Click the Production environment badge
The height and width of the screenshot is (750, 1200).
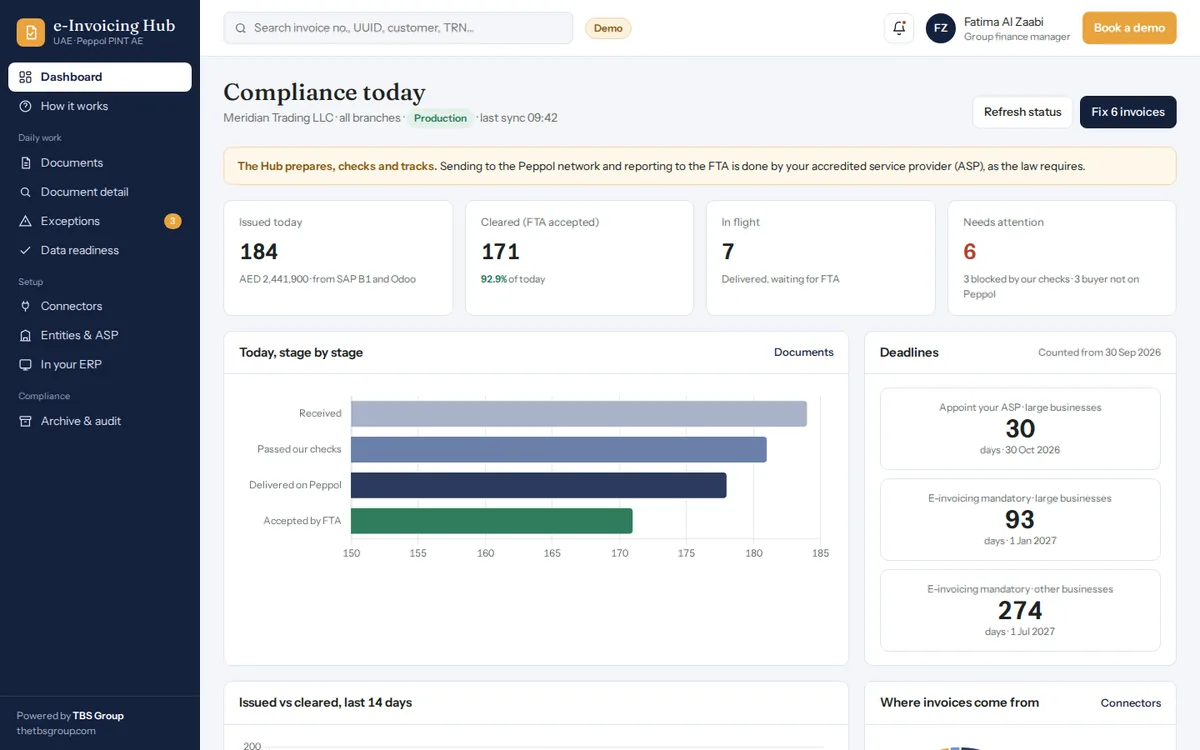[440, 118]
